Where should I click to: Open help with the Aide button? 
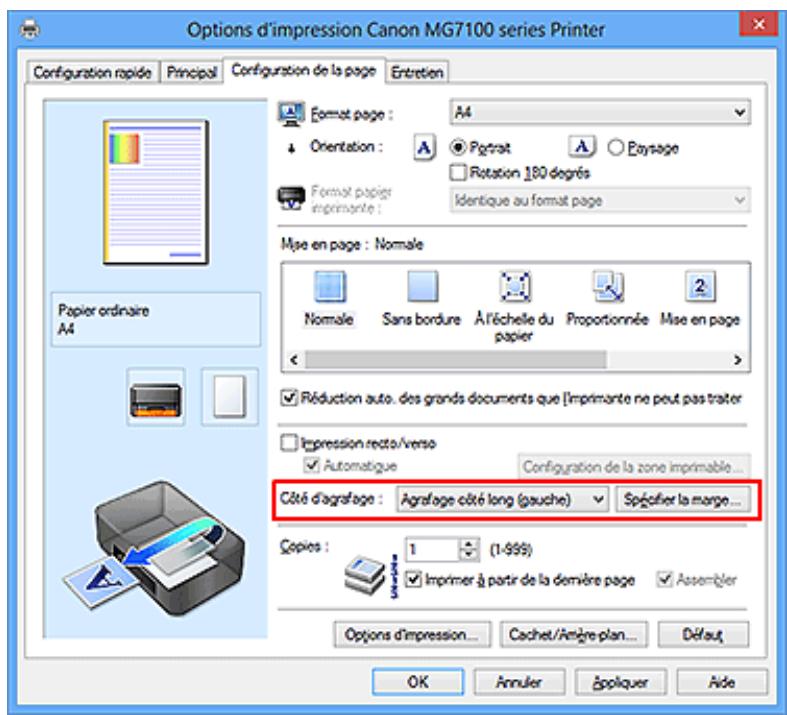722,682
